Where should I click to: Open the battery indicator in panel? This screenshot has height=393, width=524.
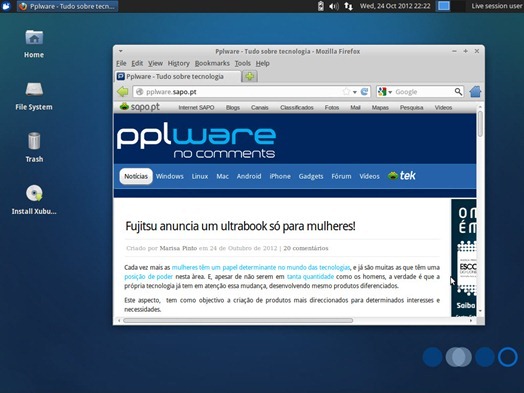(320, 6)
